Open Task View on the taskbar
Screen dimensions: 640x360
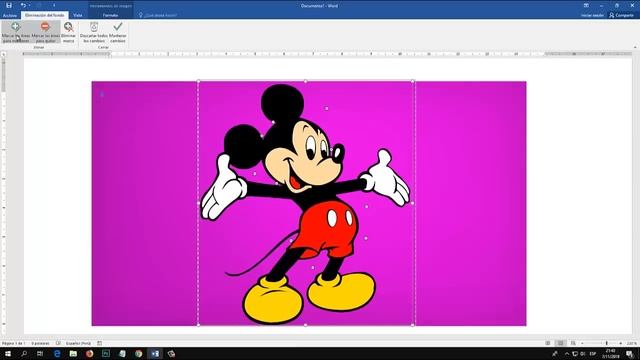[x=40, y=353]
